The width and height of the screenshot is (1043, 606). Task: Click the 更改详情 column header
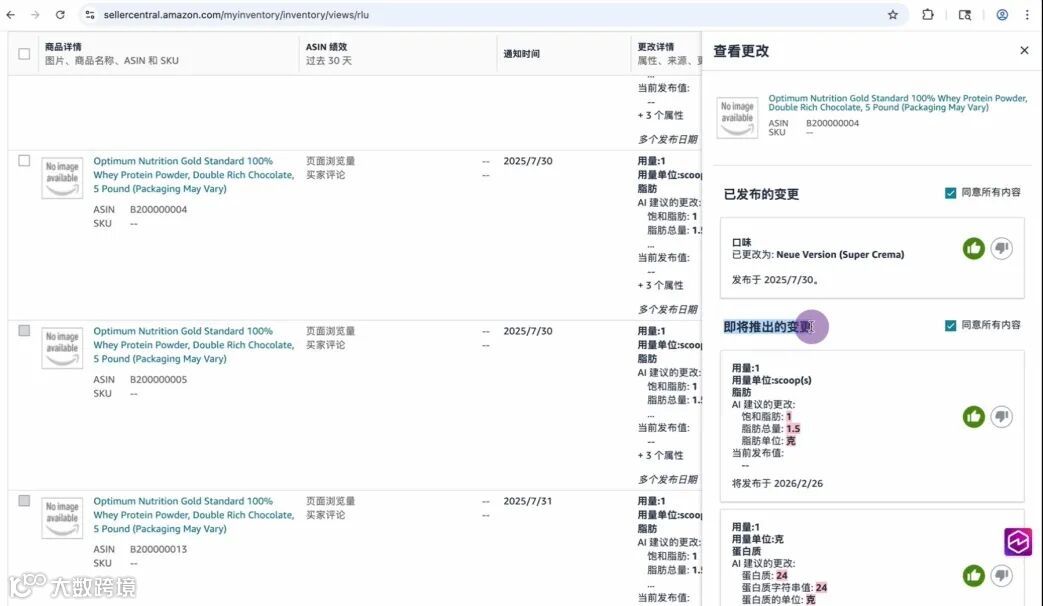pyautogui.click(x=656, y=47)
